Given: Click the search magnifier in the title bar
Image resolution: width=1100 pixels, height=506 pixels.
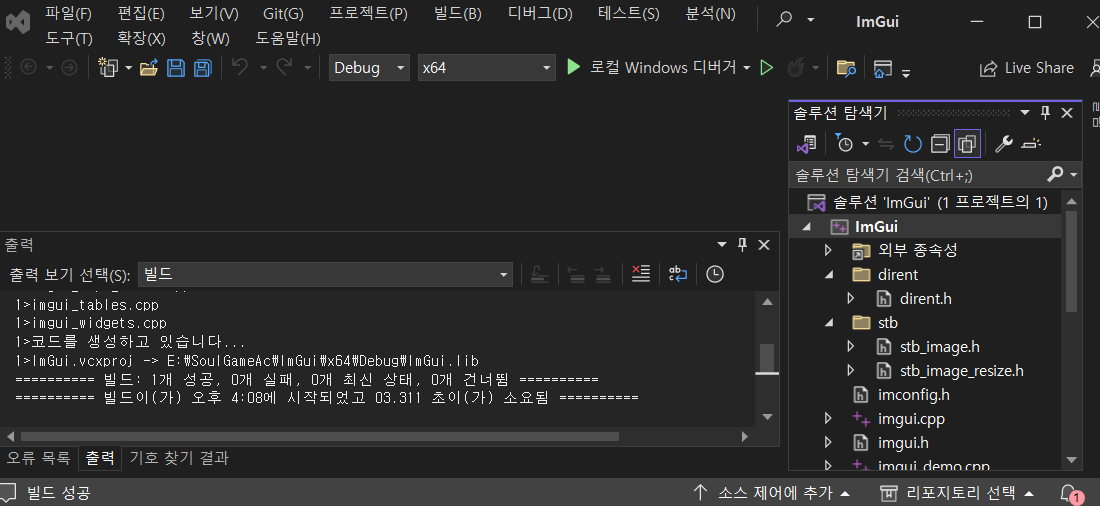Looking at the screenshot, I should (x=784, y=20).
